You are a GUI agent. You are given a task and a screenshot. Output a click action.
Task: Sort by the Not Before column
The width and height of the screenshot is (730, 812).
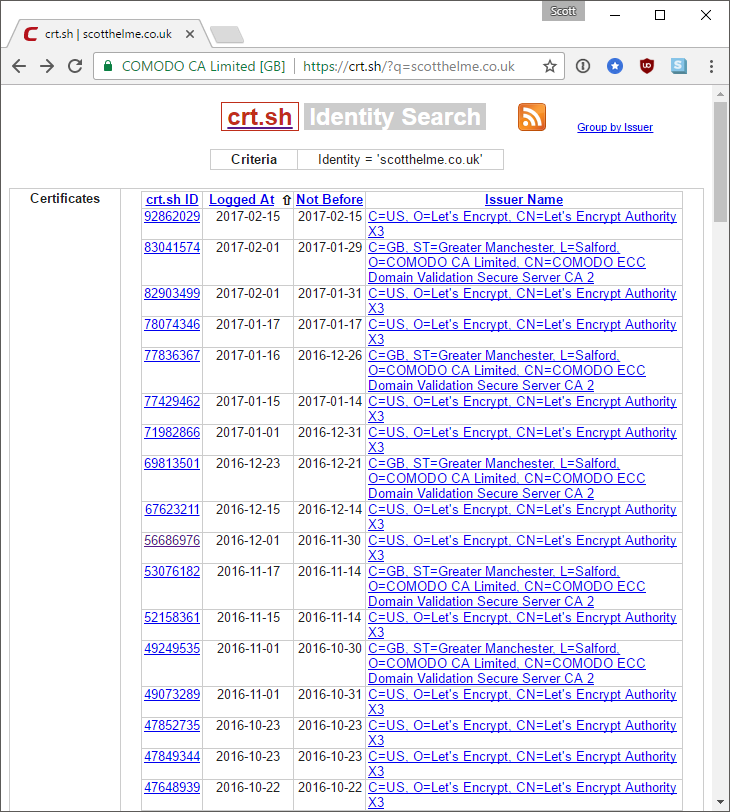[329, 199]
